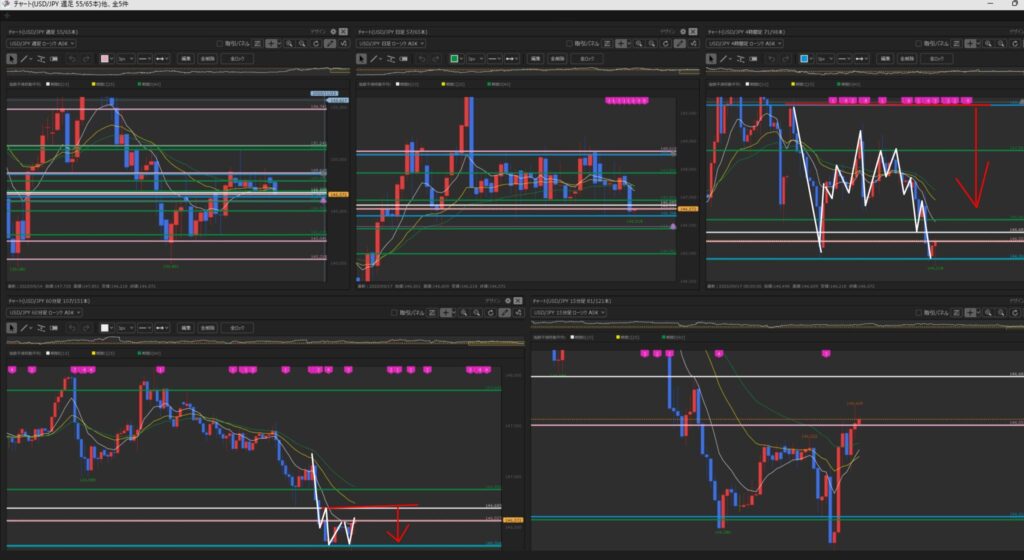Viewport: 1024px width, 560px height.
Task: Check 取引パネル box in daily chart
Action: (568, 44)
